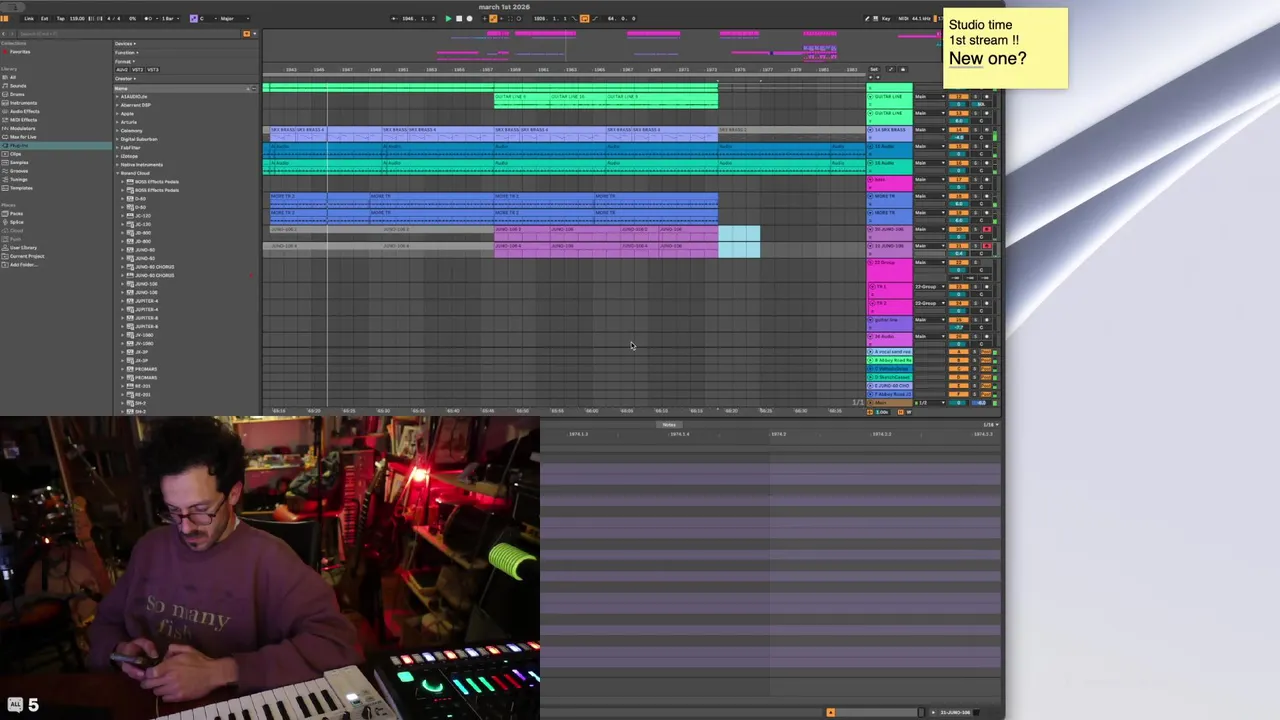The image size is (1280, 720).
Task: Toggle Ext external sync
Action: (44, 18)
